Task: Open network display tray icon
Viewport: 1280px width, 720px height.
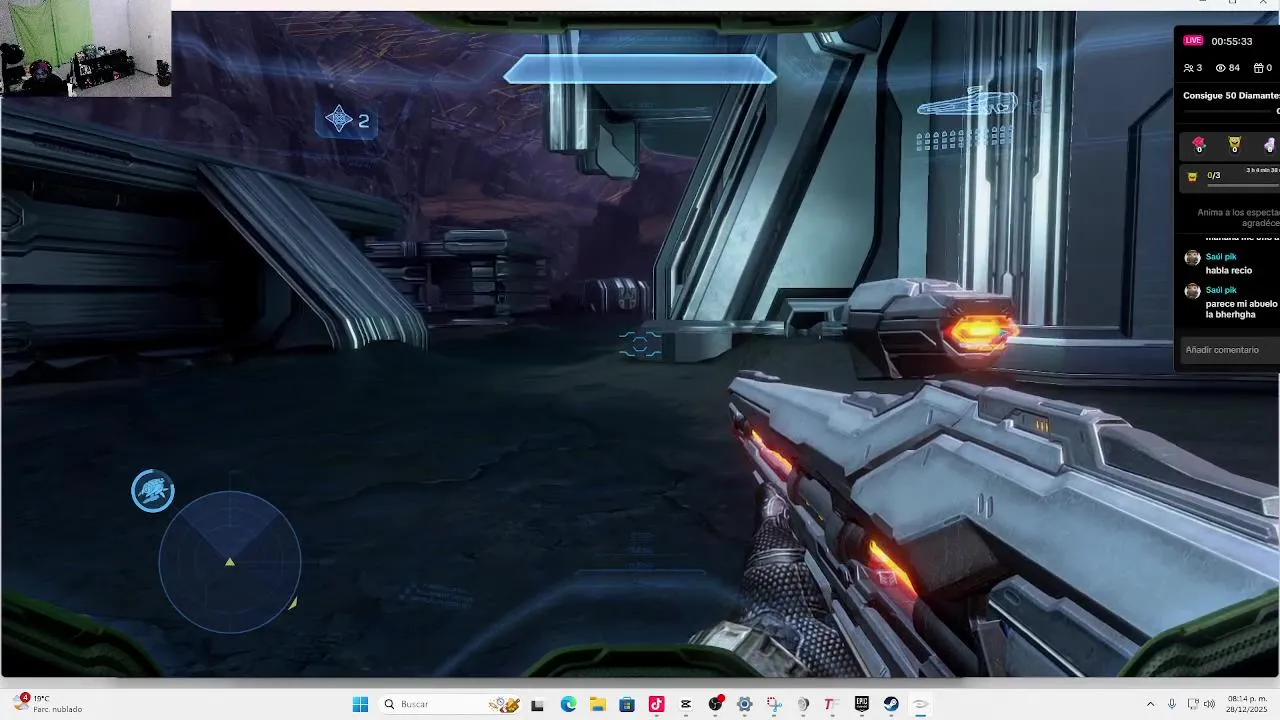Action: (1192, 704)
